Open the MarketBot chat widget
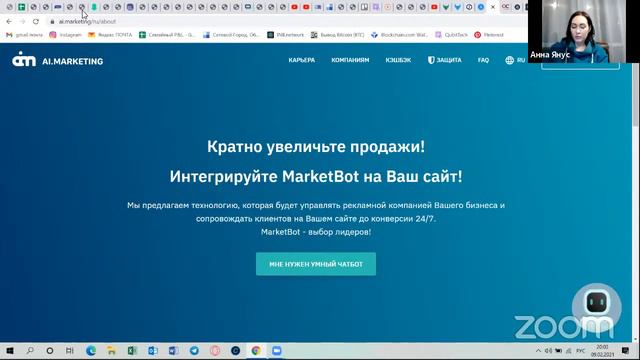 click(x=596, y=303)
